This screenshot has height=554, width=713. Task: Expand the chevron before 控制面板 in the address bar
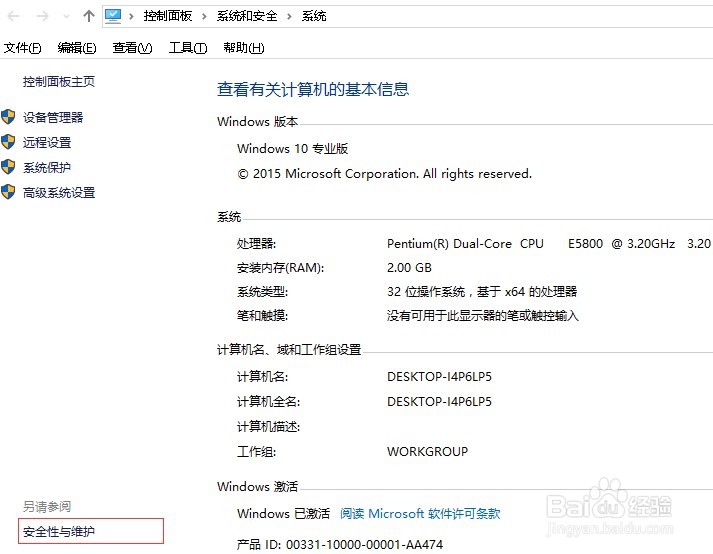click(x=131, y=17)
